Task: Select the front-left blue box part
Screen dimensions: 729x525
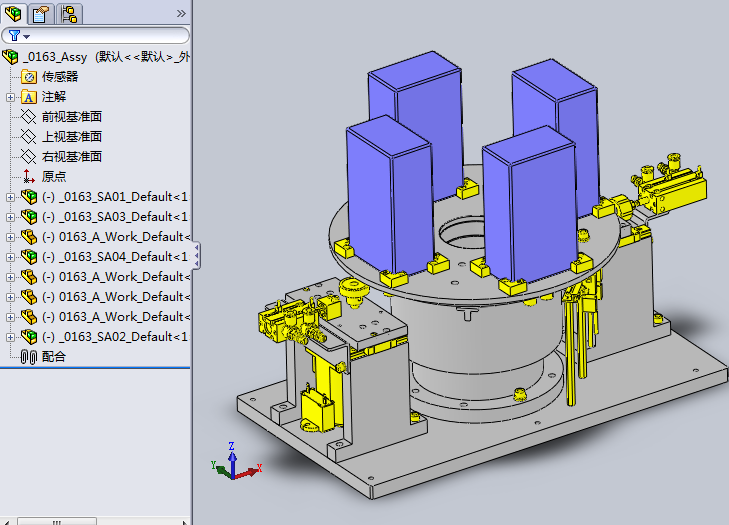Action: [x=390, y=195]
